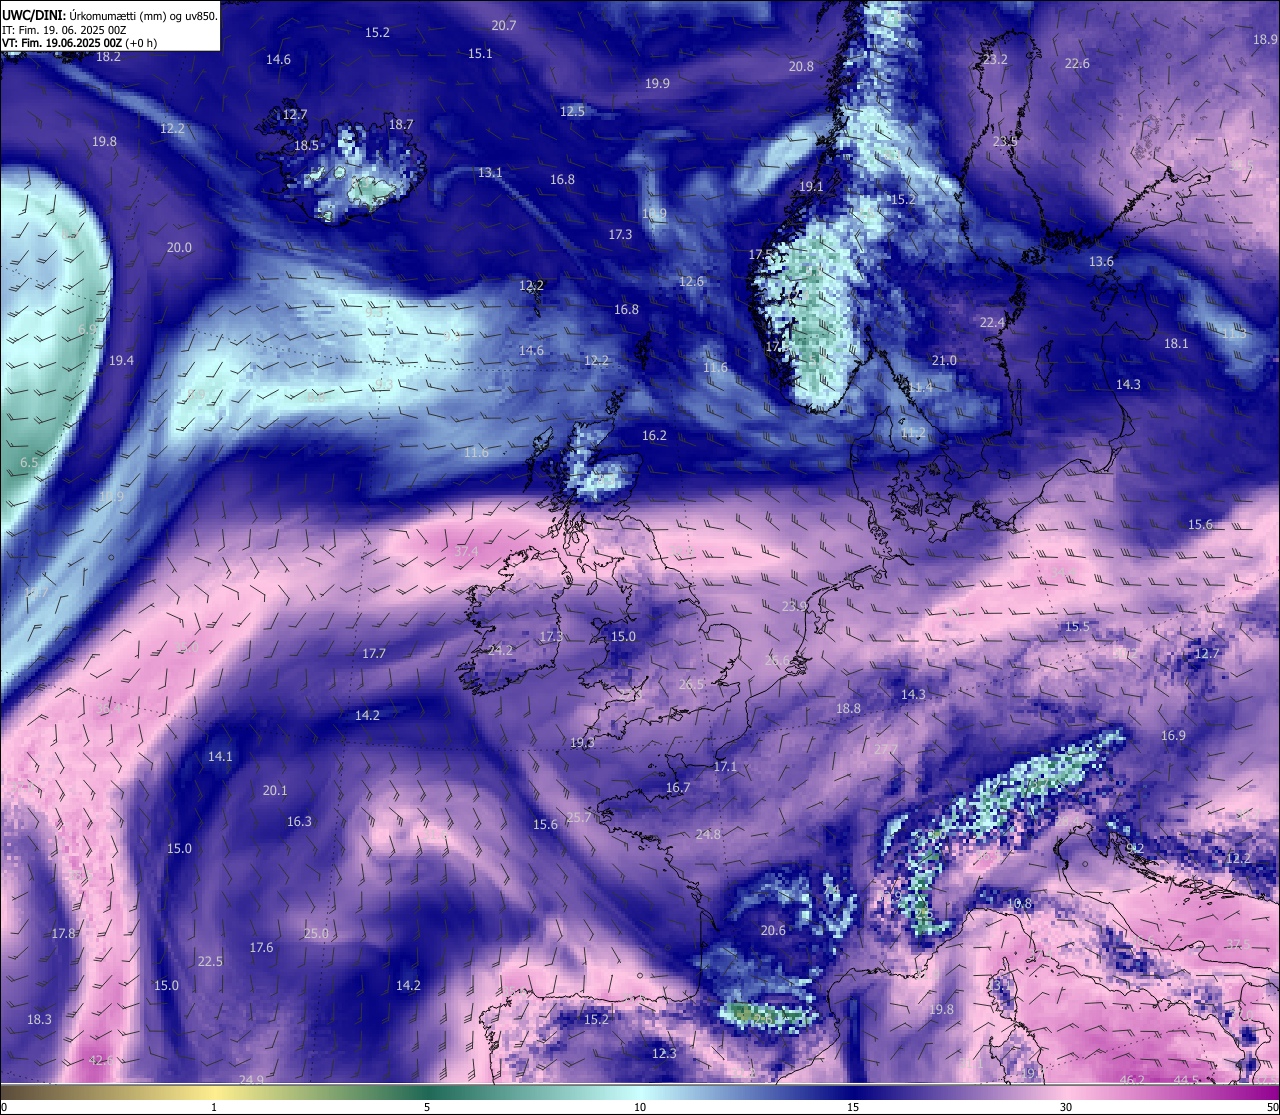The image size is (1280, 1115).
Task: Click the 10.8 value over northern Italy
Action: (1019, 904)
